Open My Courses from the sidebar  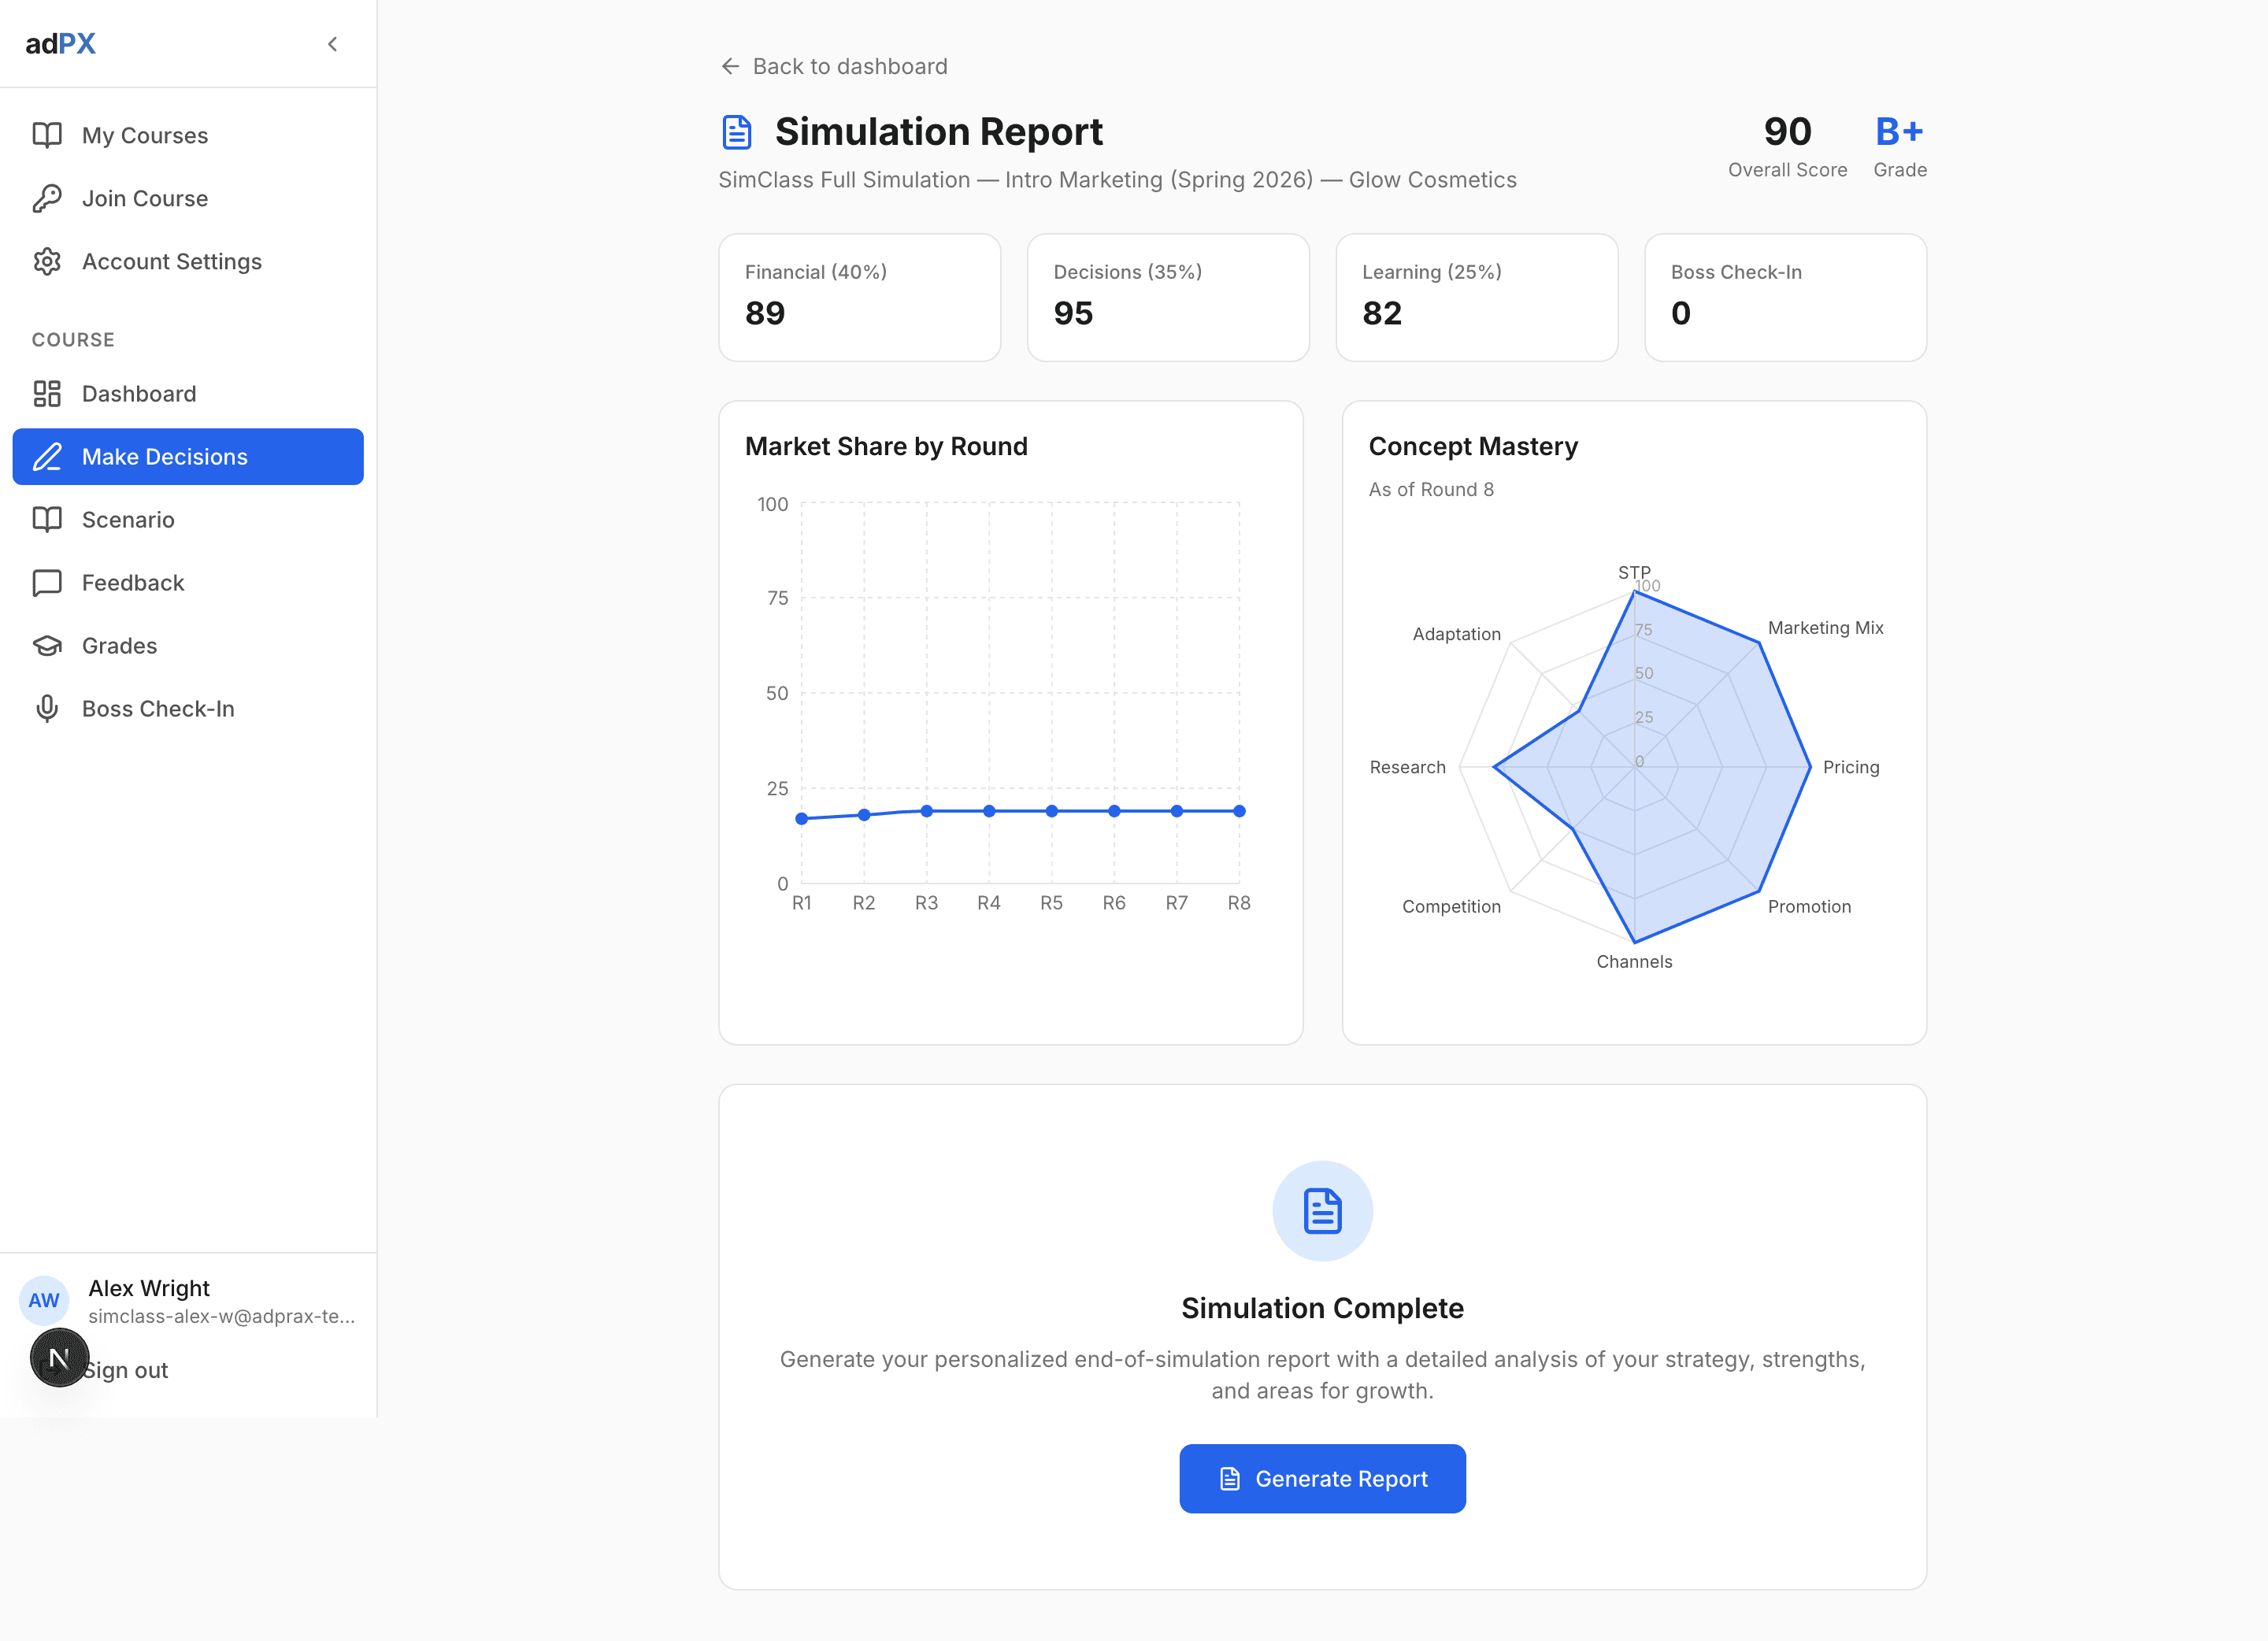[x=47, y=135]
